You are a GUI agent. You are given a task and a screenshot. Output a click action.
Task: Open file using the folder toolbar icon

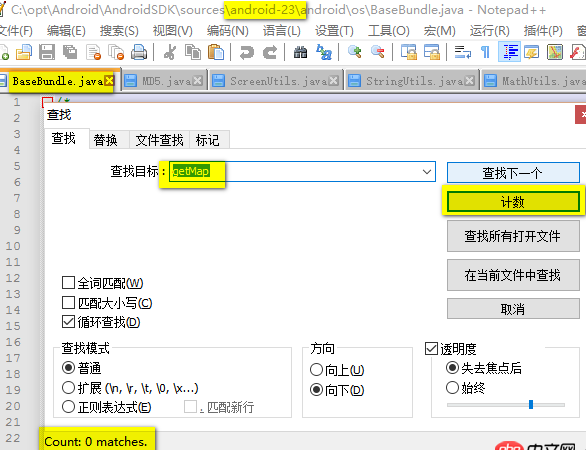tap(24, 52)
